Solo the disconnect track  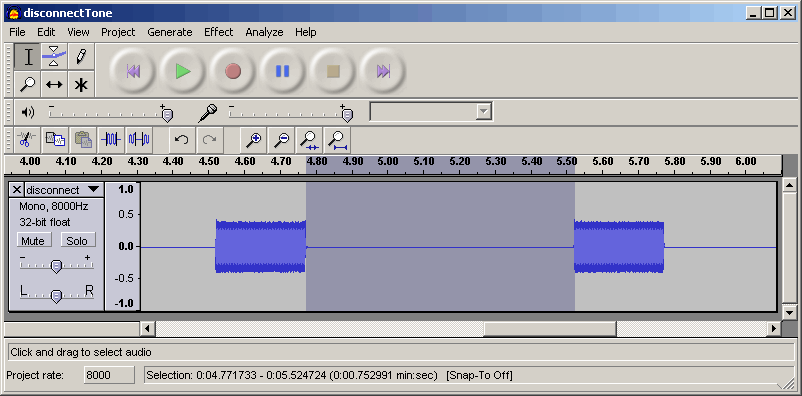77,240
